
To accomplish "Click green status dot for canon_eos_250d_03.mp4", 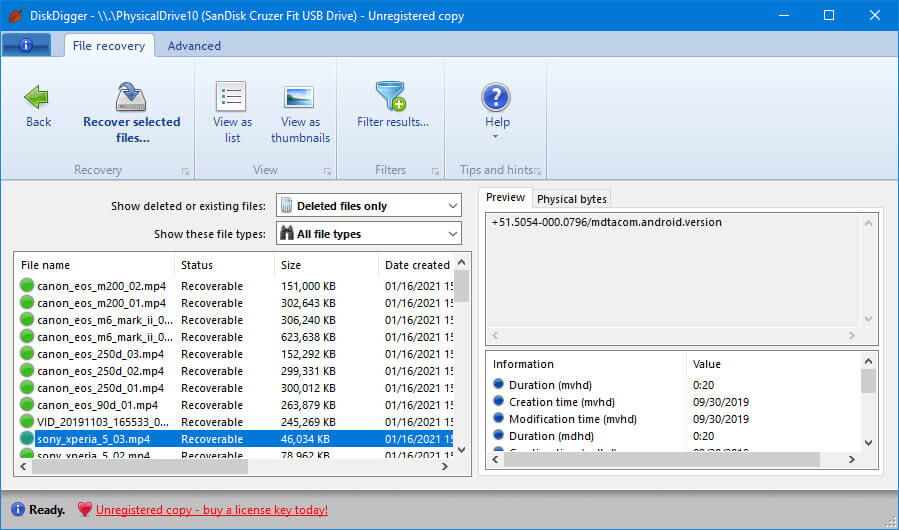I will pyautogui.click(x=26, y=353).
